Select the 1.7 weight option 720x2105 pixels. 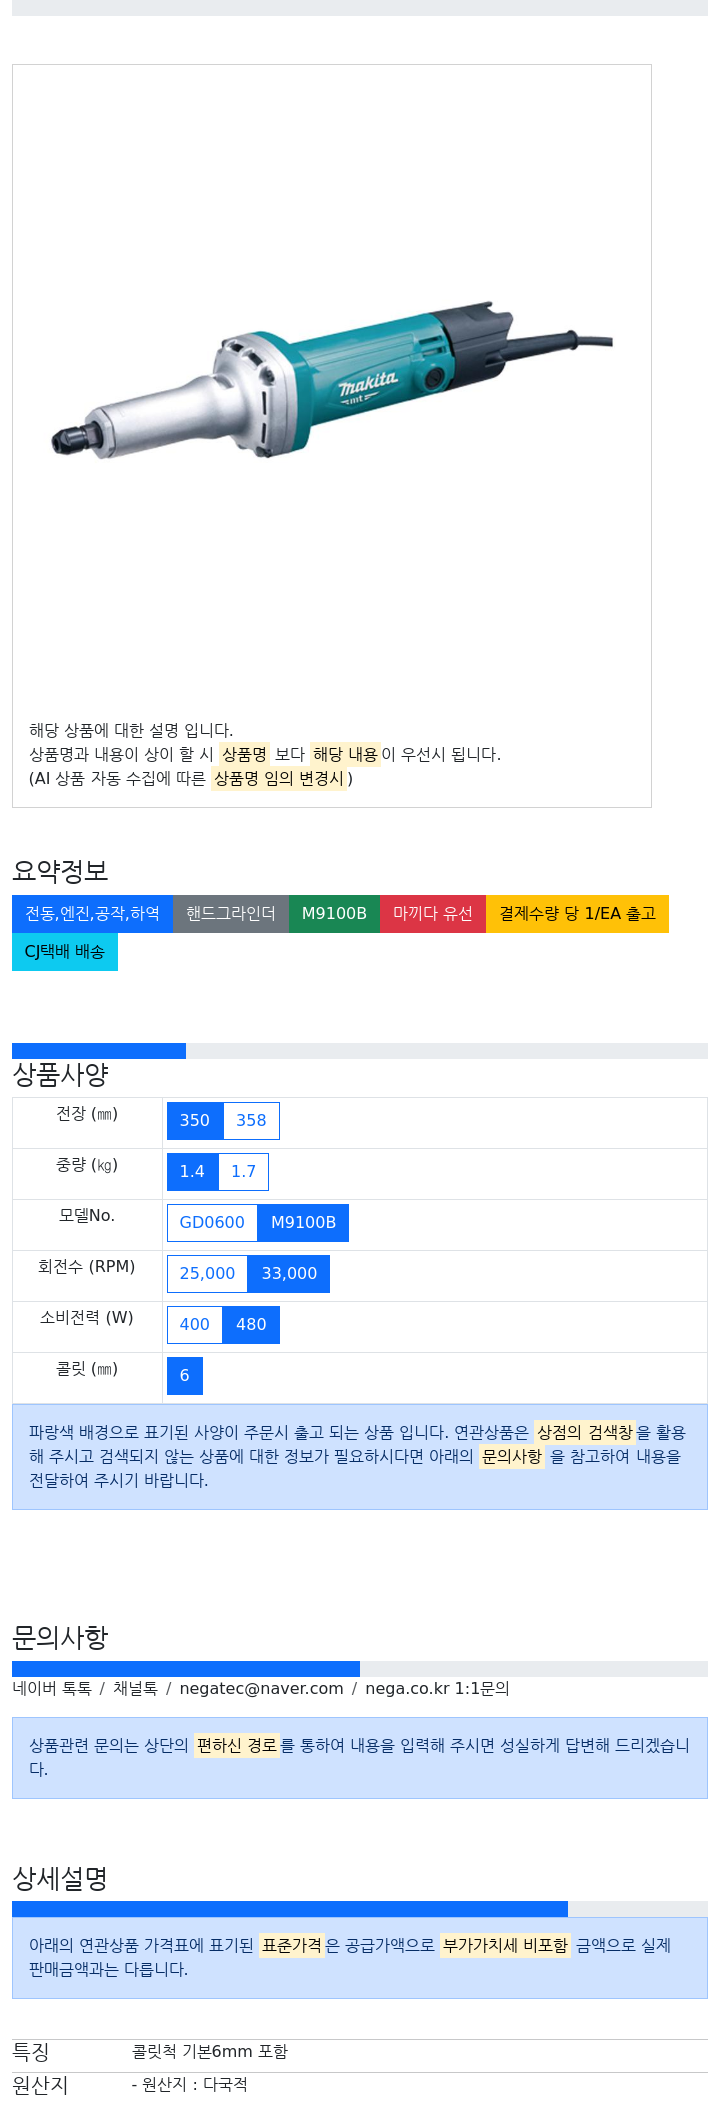point(244,1172)
